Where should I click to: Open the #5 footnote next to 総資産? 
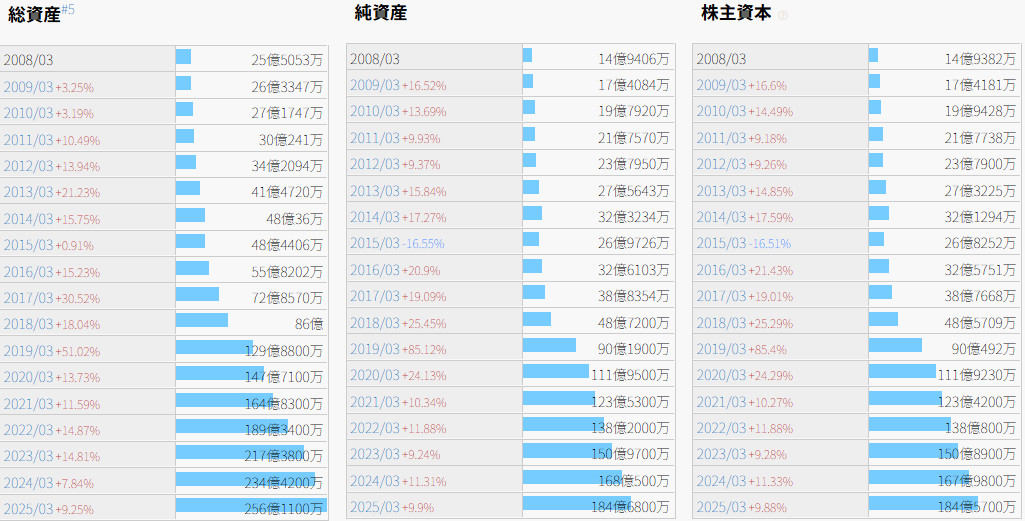pyautogui.click(x=68, y=9)
